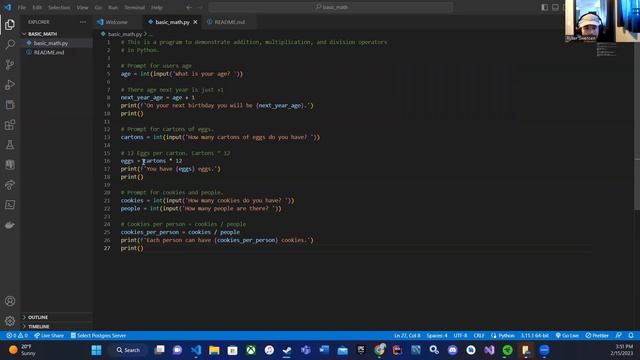Viewport: 640px width, 360px height.
Task: Open the Go menu
Action: coord(98,7)
